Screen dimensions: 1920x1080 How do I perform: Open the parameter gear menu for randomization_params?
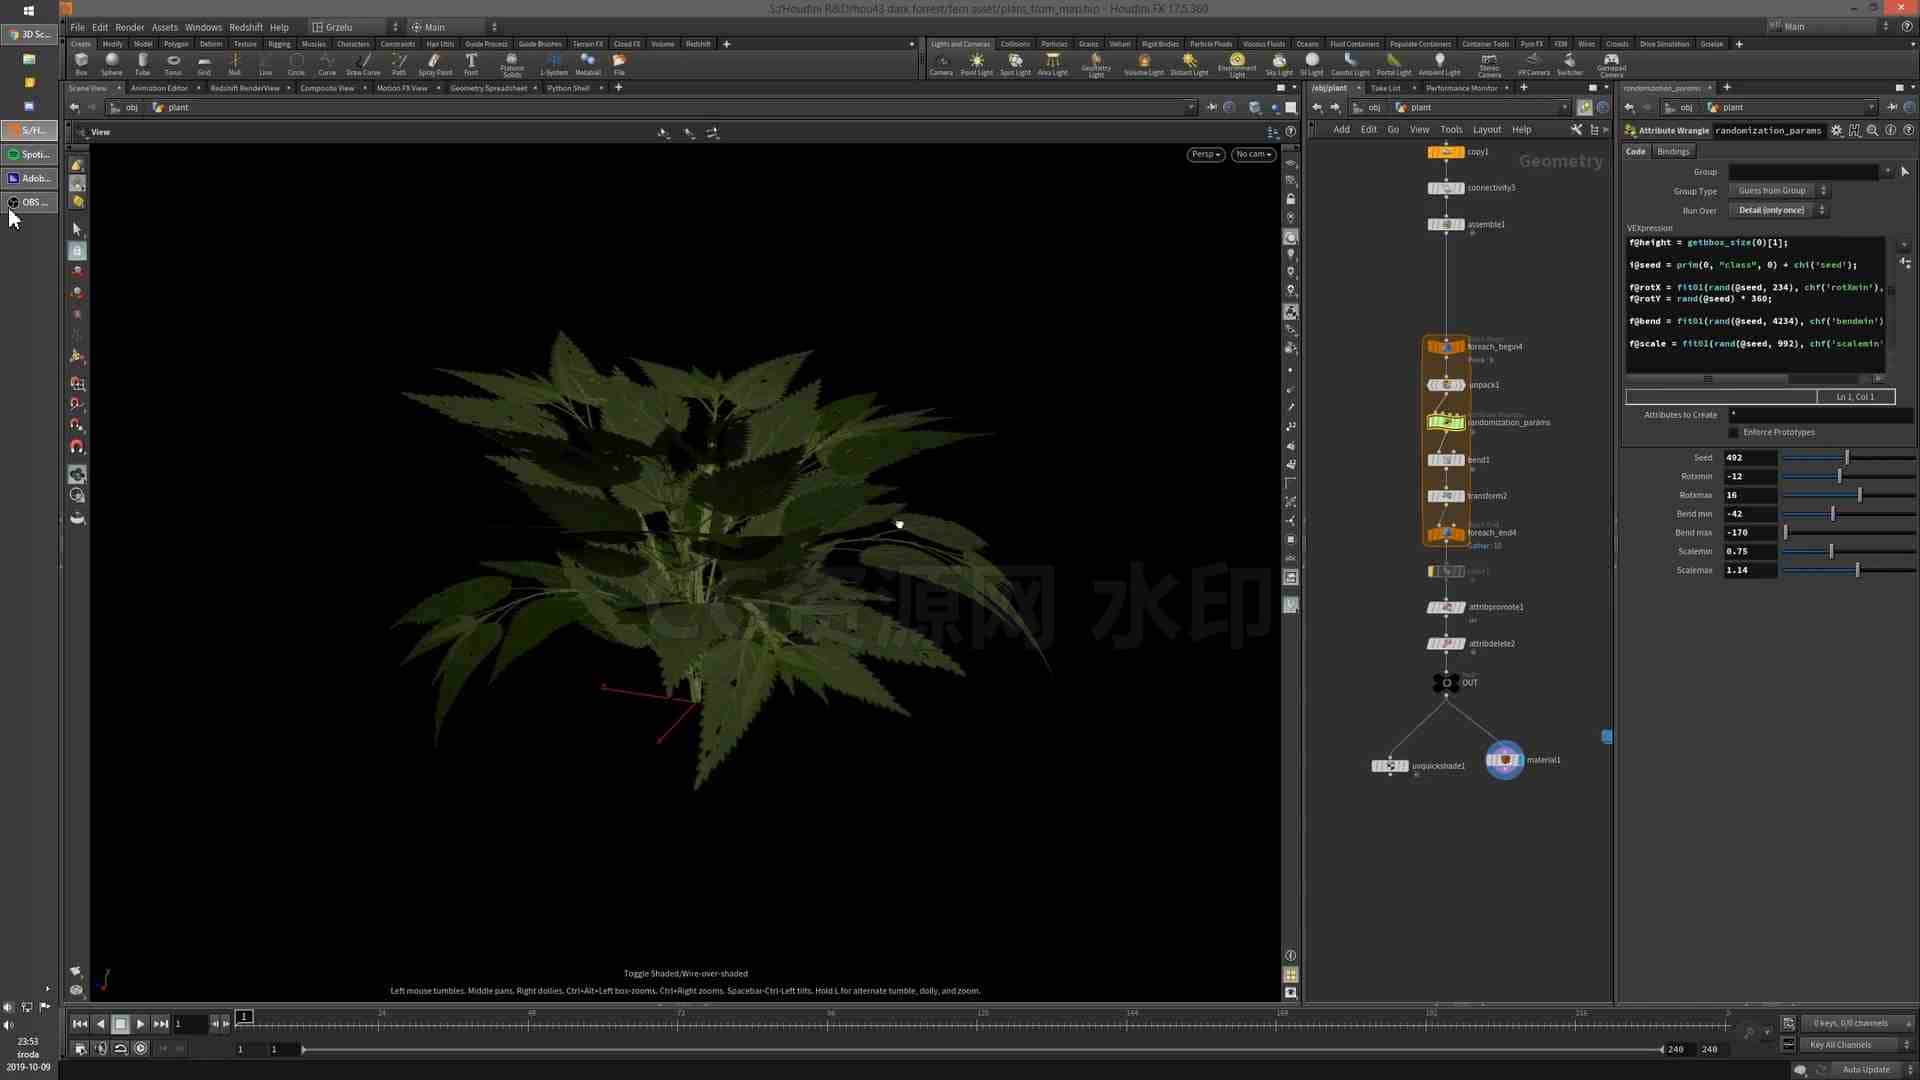click(x=1836, y=130)
